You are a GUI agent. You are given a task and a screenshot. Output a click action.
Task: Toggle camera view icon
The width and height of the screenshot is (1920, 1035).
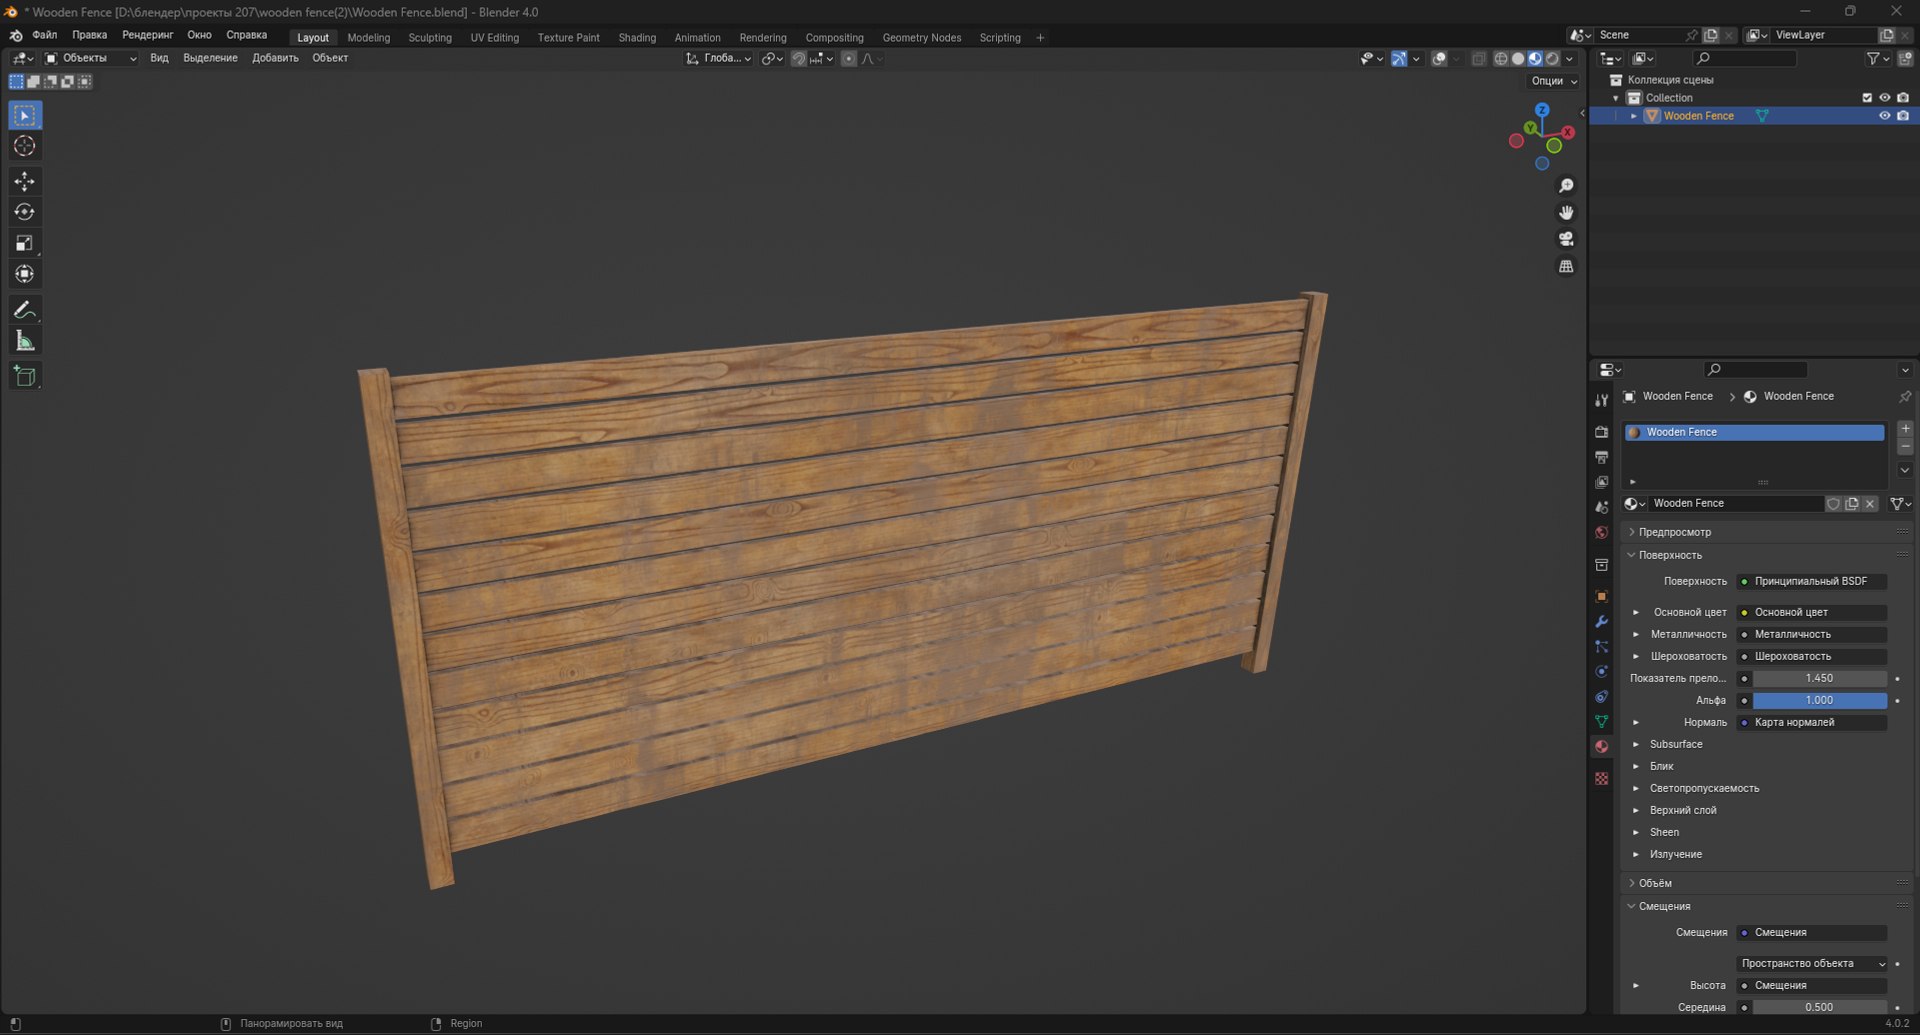click(x=1566, y=240)
